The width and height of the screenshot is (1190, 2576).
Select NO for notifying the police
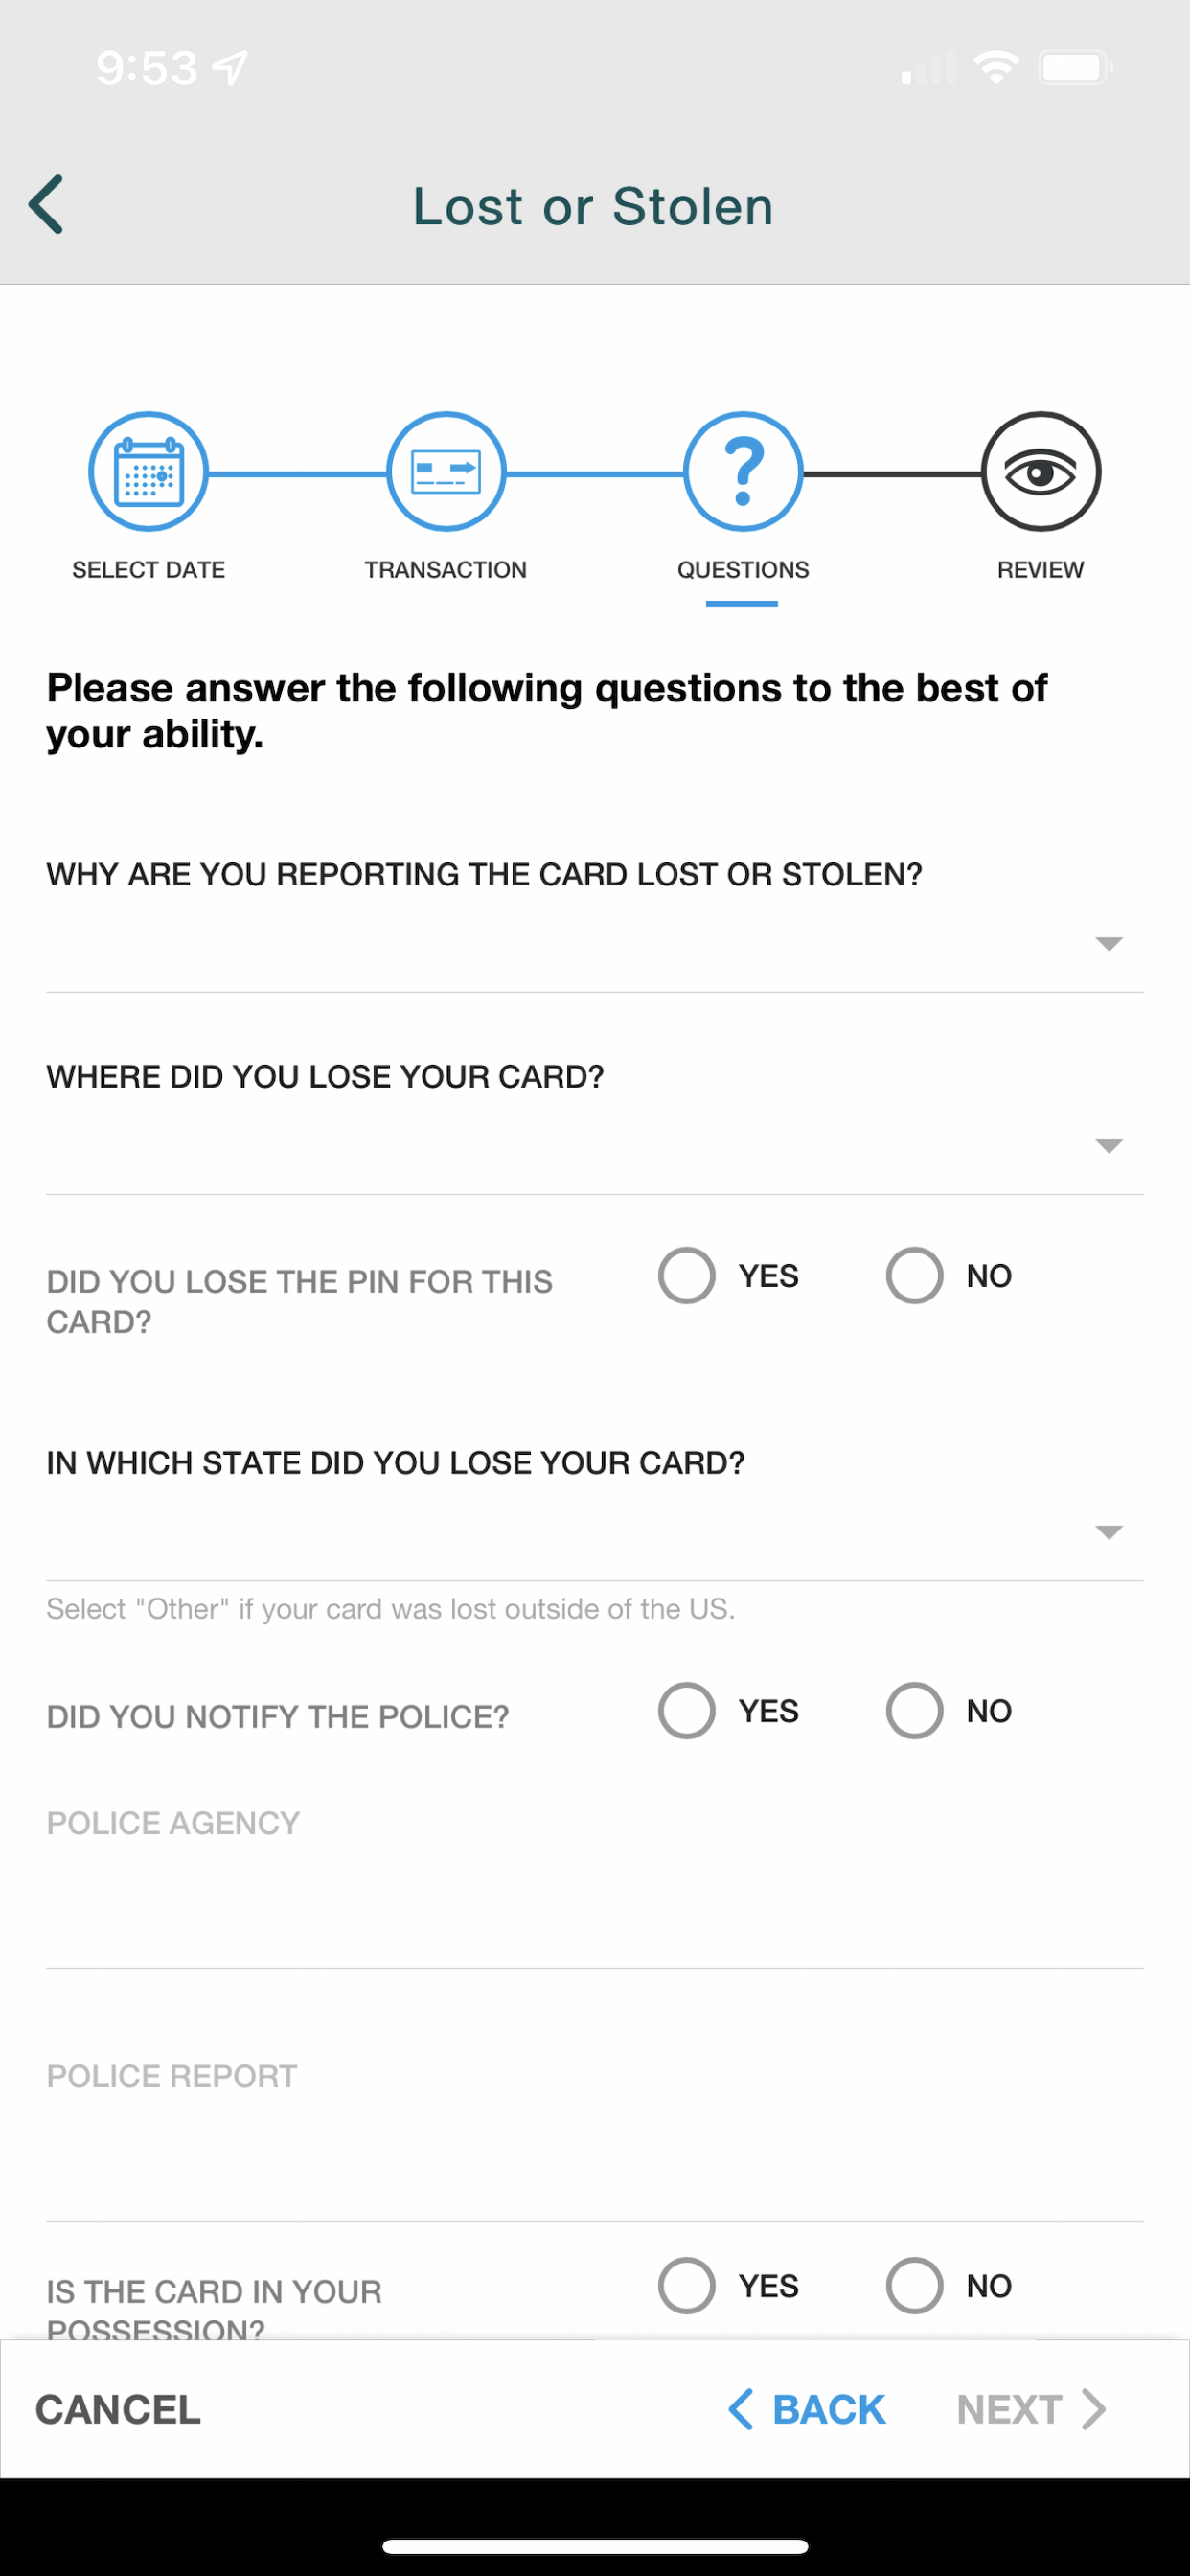tap(914, 1711)
